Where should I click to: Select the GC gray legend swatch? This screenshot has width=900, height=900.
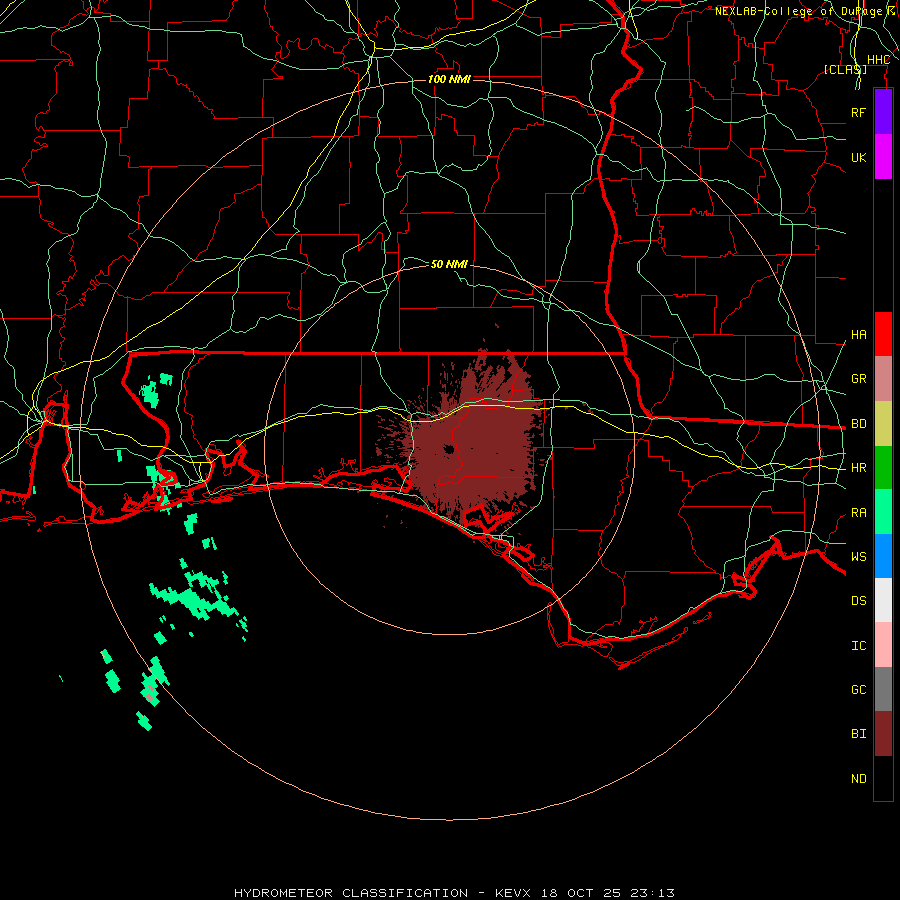pyautogui.click(x=883, y=689)
